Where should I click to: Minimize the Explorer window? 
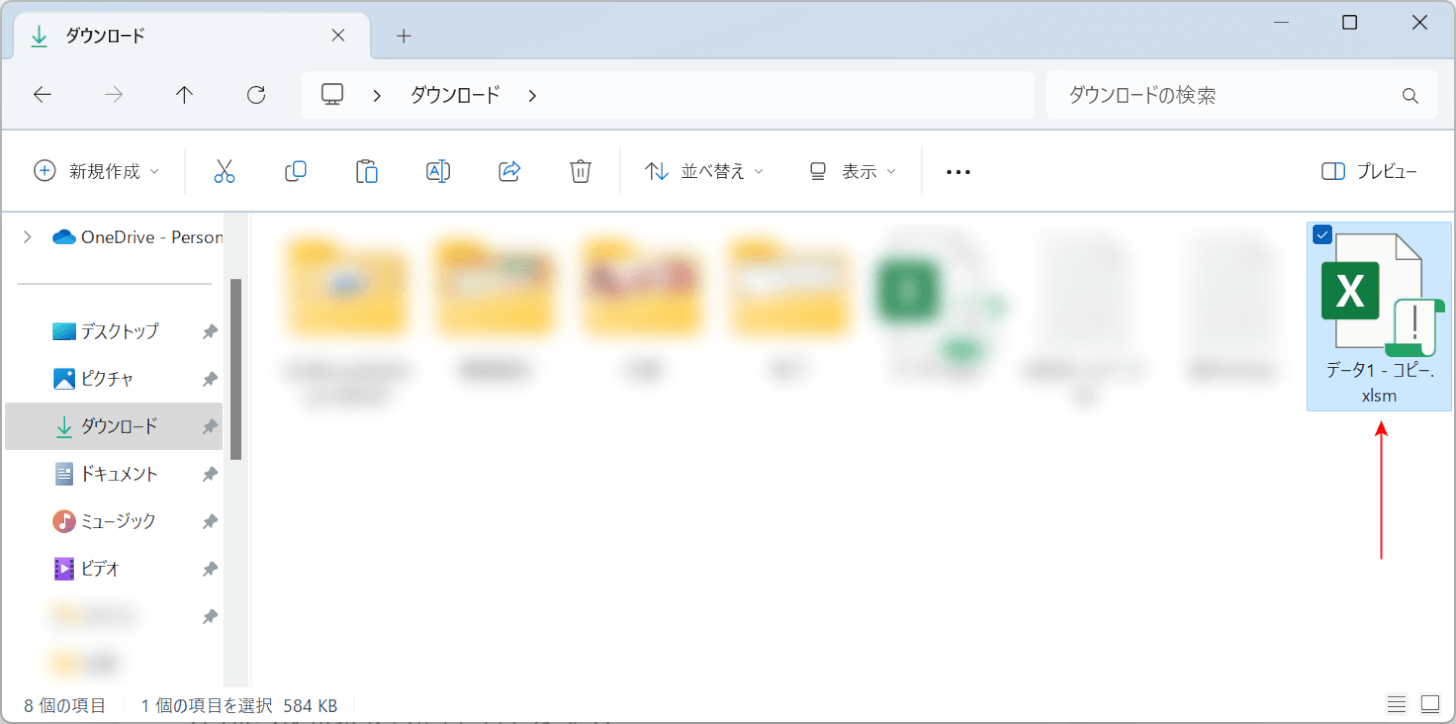1281,22
